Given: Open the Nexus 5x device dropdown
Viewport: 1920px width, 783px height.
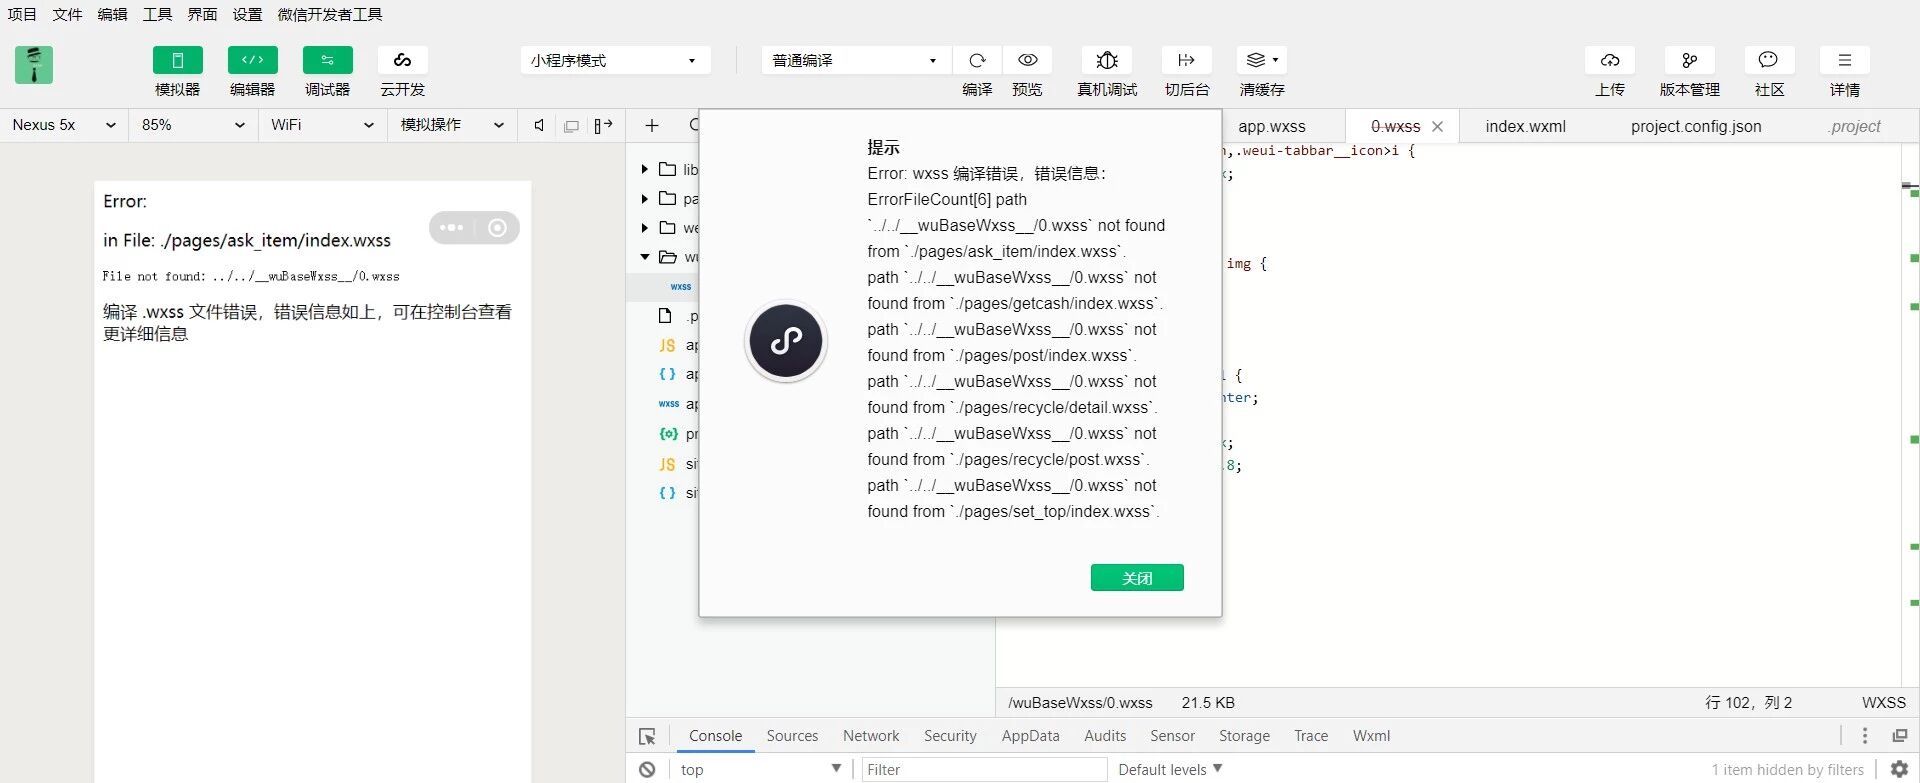Looking at the screenshot, I should tap(64, 125).
